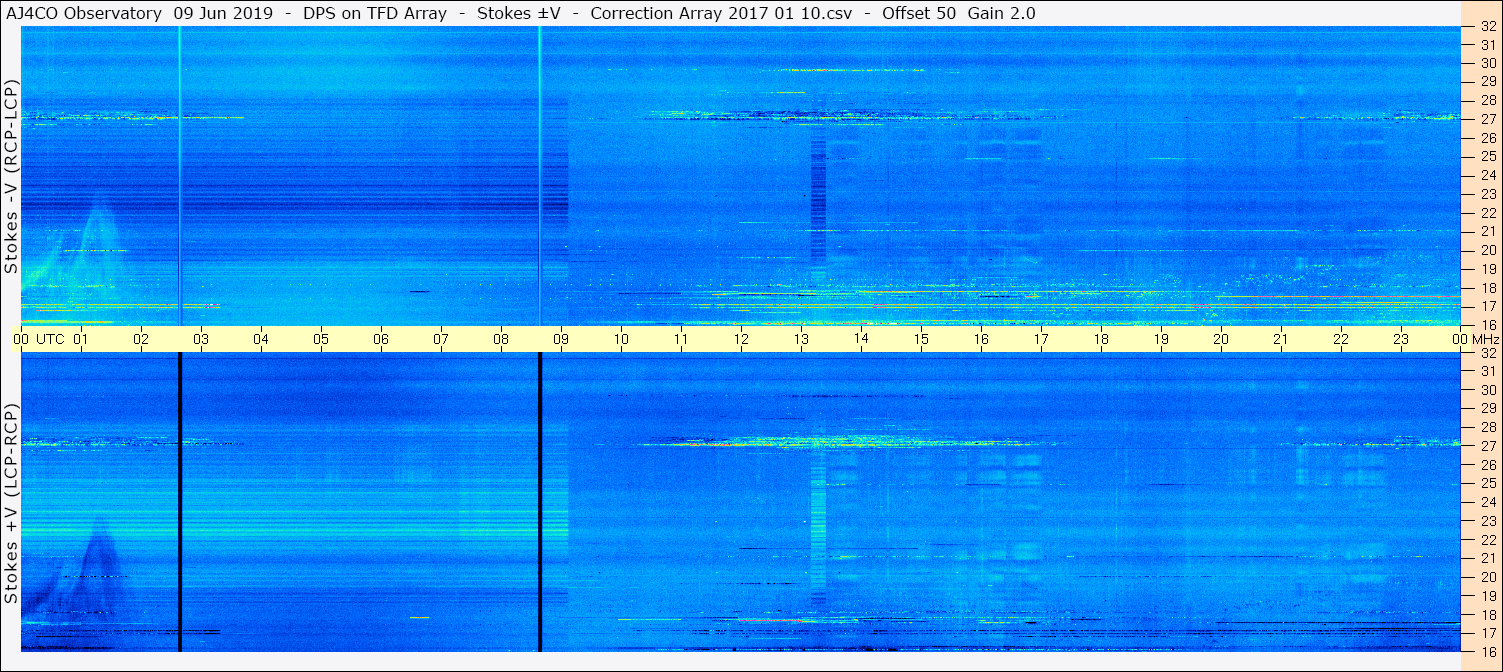Click the 'AJ4CO Observatory' title text
Image resolution: width=1503 pixels, height=672 pixels.
[85, 13]
